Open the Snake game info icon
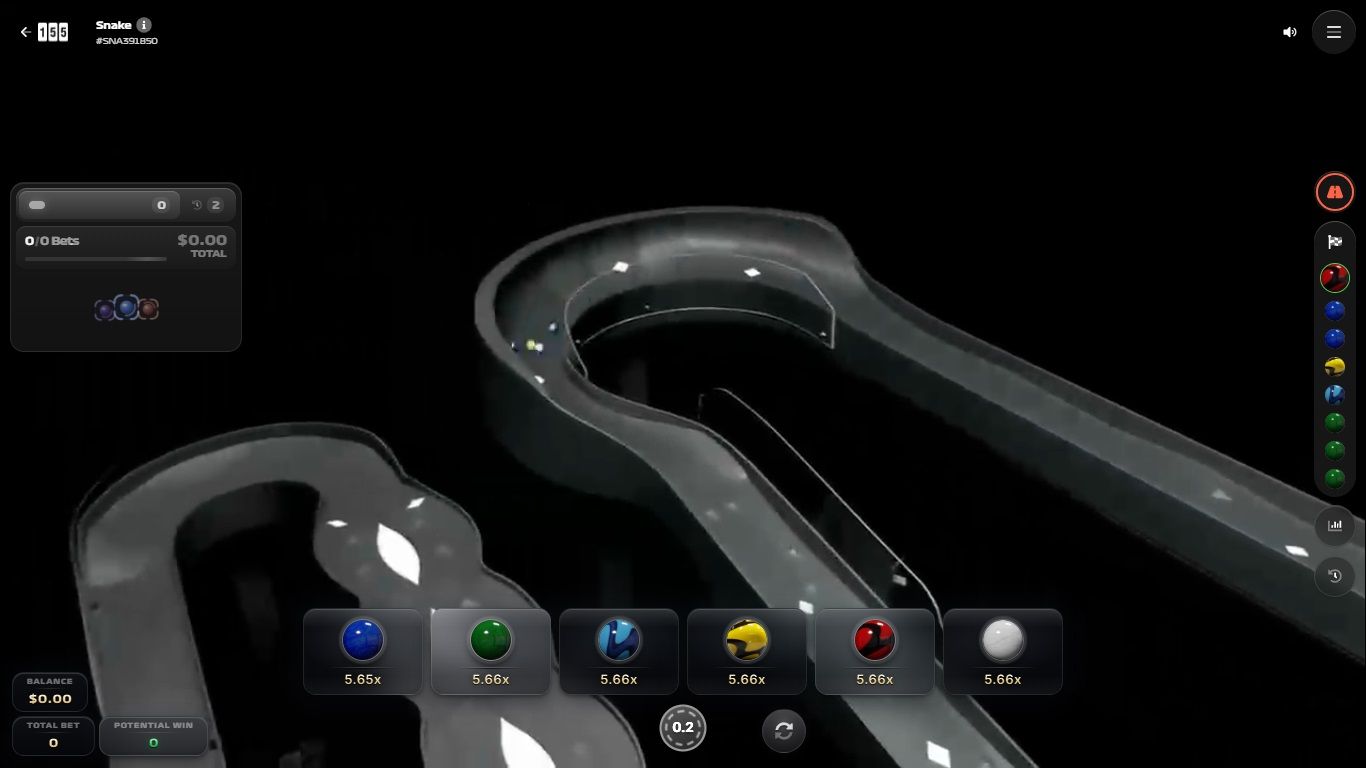Screen dimensions: 1366x768 [144, 25]
